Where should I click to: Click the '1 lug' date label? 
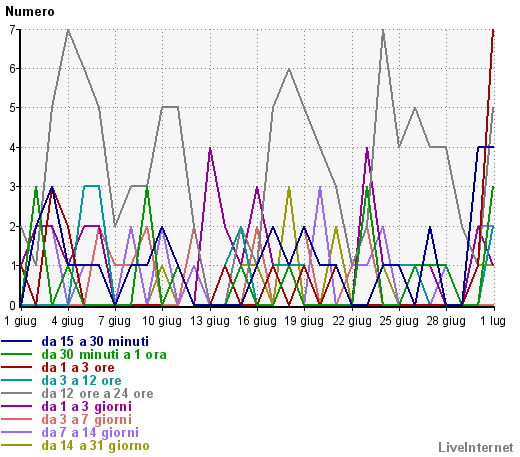(493, 321)
